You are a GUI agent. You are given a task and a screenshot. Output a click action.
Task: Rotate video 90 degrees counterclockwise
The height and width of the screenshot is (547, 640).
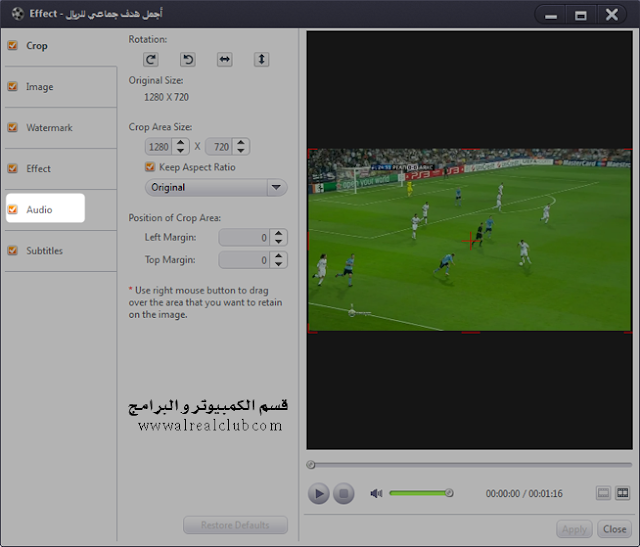pos(188,60)
